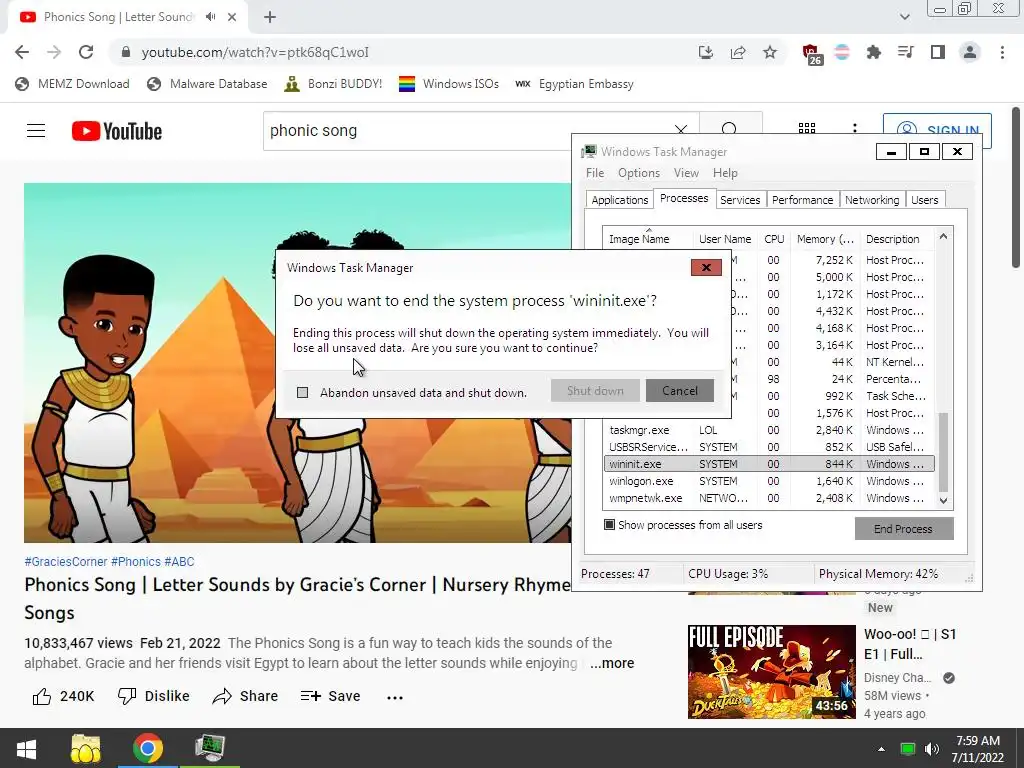Screen dimensions: 1024x768
Task: Dislike the Phonics Song video
Action: tap(153, 696)
